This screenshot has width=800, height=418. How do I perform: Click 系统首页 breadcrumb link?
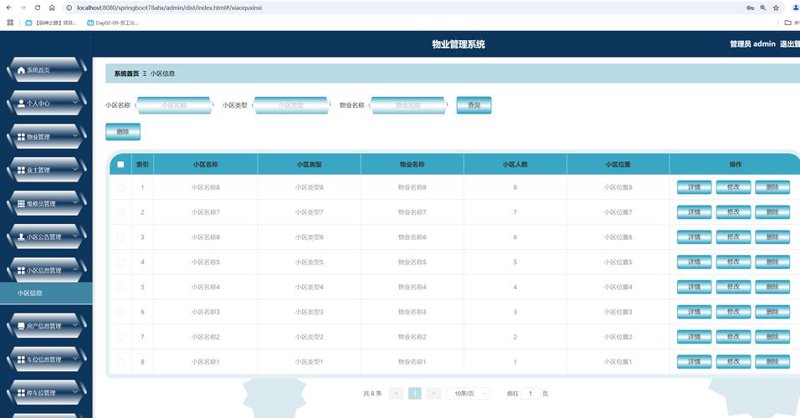[126, 73]
